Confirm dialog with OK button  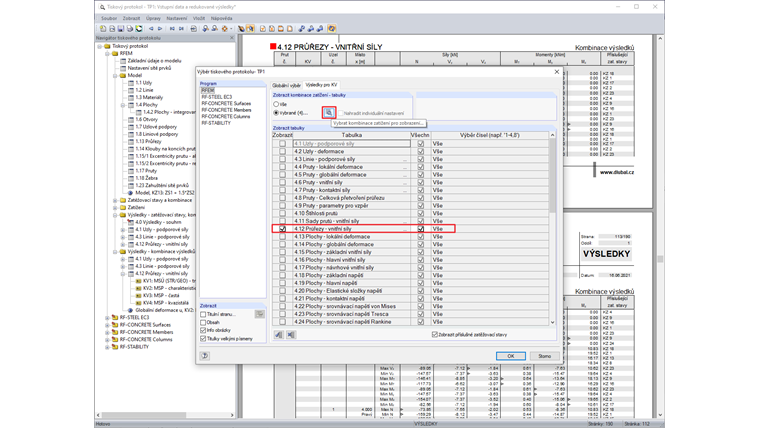pyautogui.click(x=511, y=356)
